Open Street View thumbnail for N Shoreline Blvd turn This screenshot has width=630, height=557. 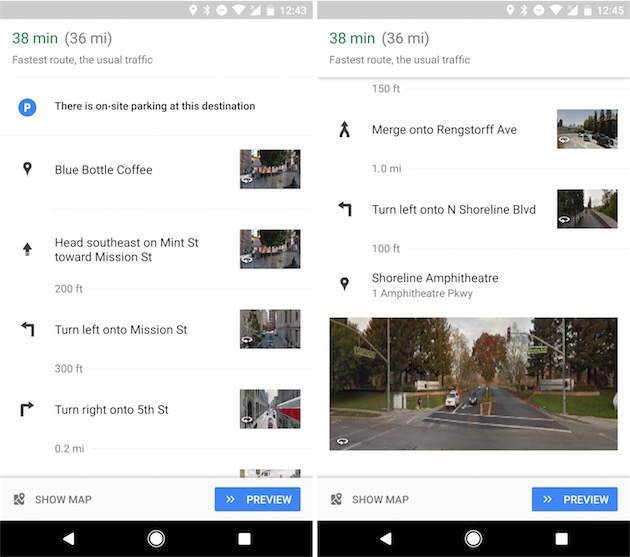(x=587, y=209)
